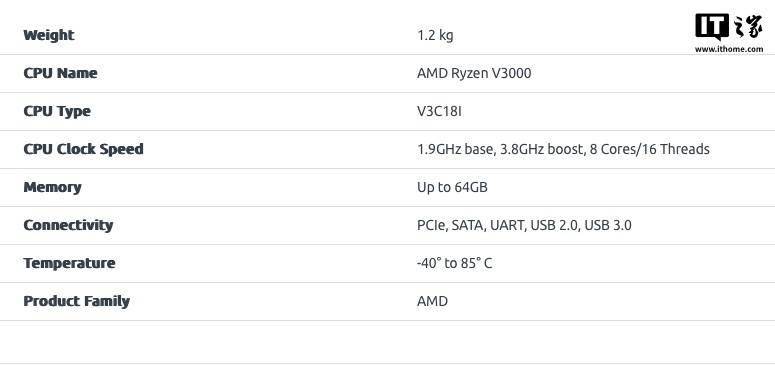
Task: Select the Product Family label
Action: (x=77, y=301)
